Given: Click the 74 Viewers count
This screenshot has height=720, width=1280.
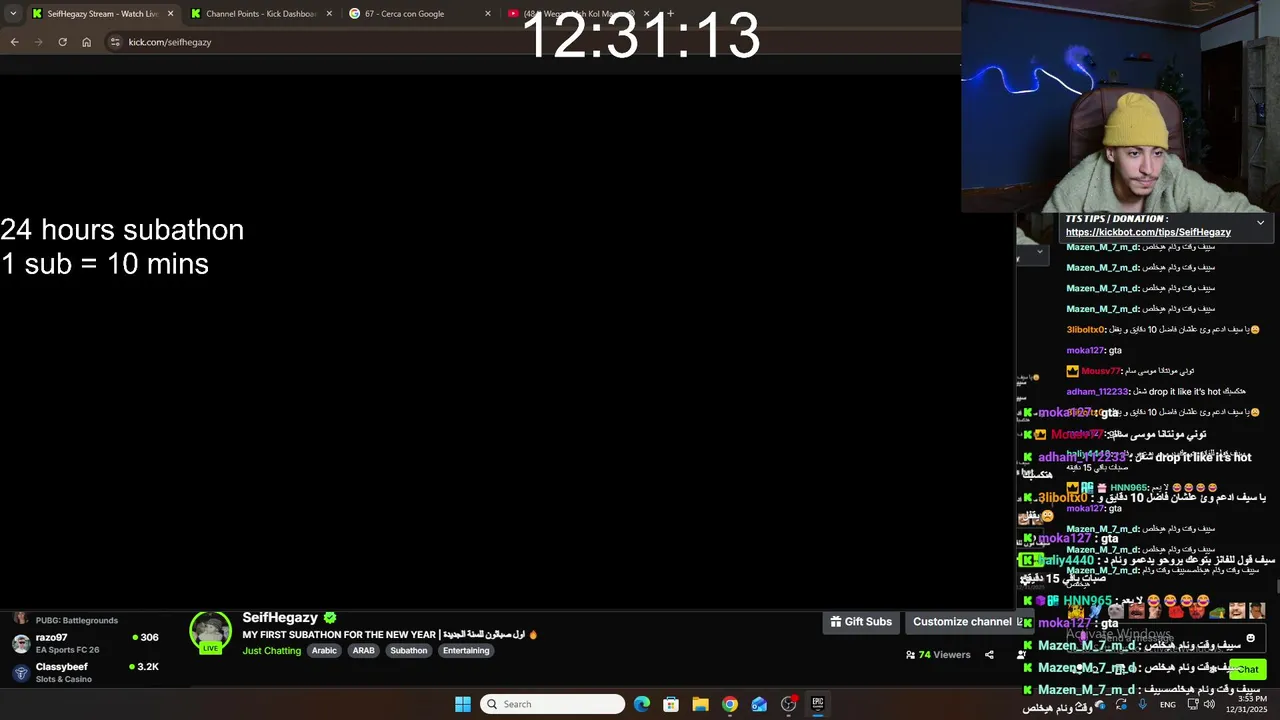Looking at the screenshot, I should tap(938, 655).
